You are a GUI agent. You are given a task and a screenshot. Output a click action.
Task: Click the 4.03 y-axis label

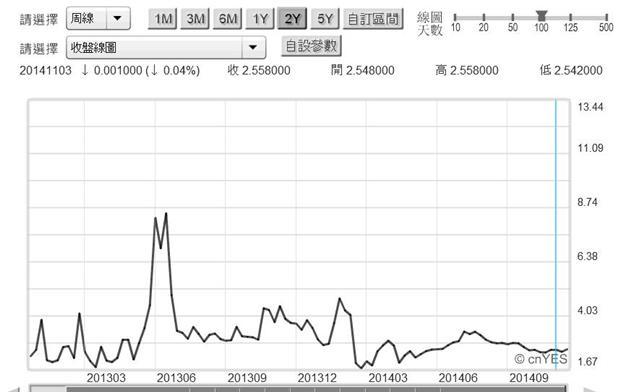pos(588,311)
